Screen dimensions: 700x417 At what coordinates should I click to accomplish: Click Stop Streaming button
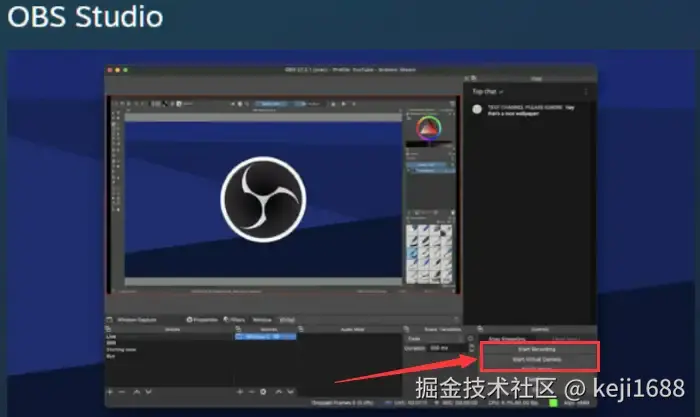pyautogui.click(x=507, y=339)
